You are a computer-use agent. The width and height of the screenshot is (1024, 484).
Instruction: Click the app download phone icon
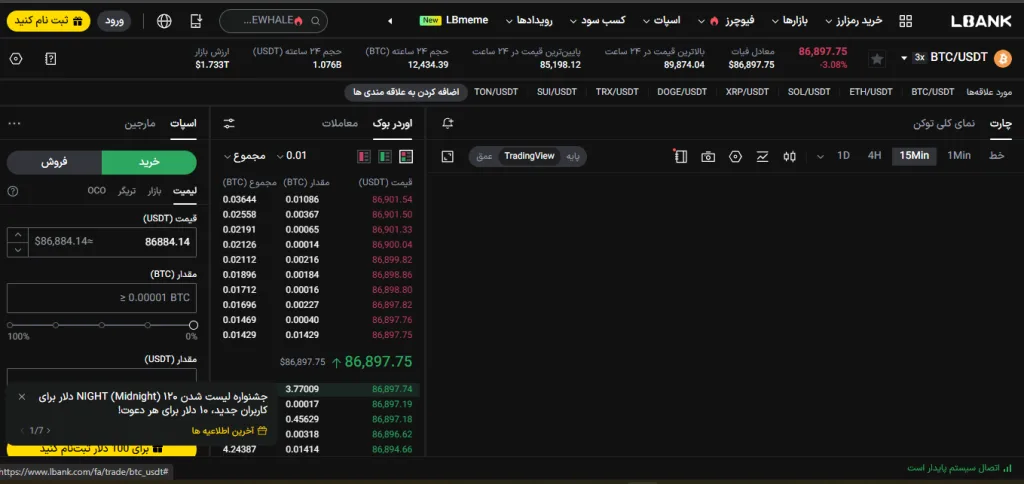point(196,20)
